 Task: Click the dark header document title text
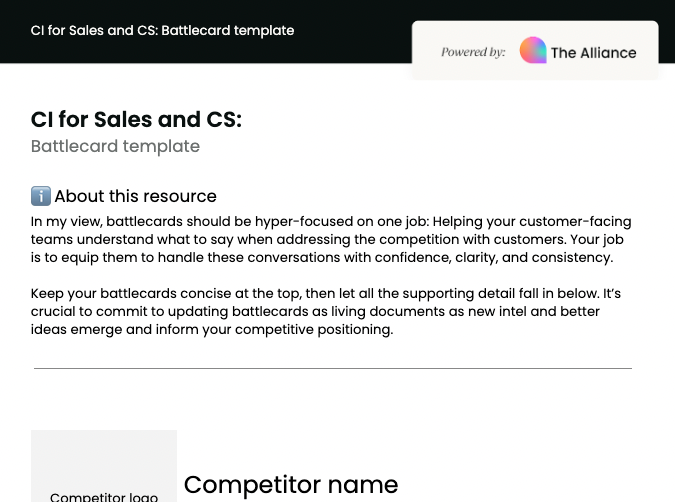pyautogui.click(x=162, y=30)
